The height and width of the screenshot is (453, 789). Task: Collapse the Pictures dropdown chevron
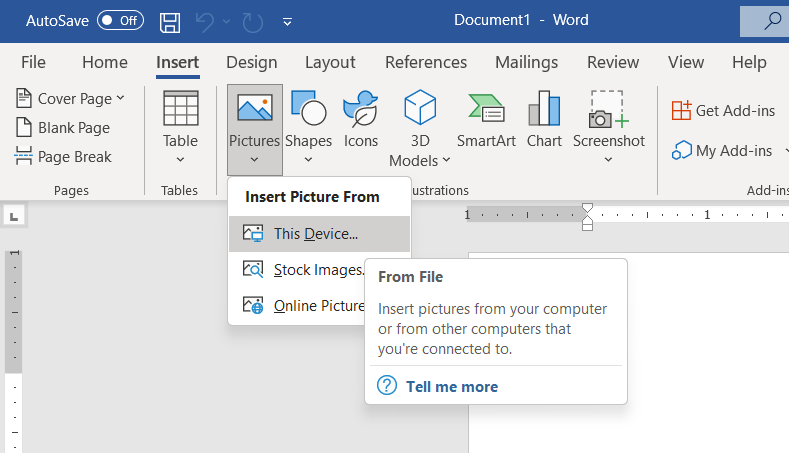point(255,160)
